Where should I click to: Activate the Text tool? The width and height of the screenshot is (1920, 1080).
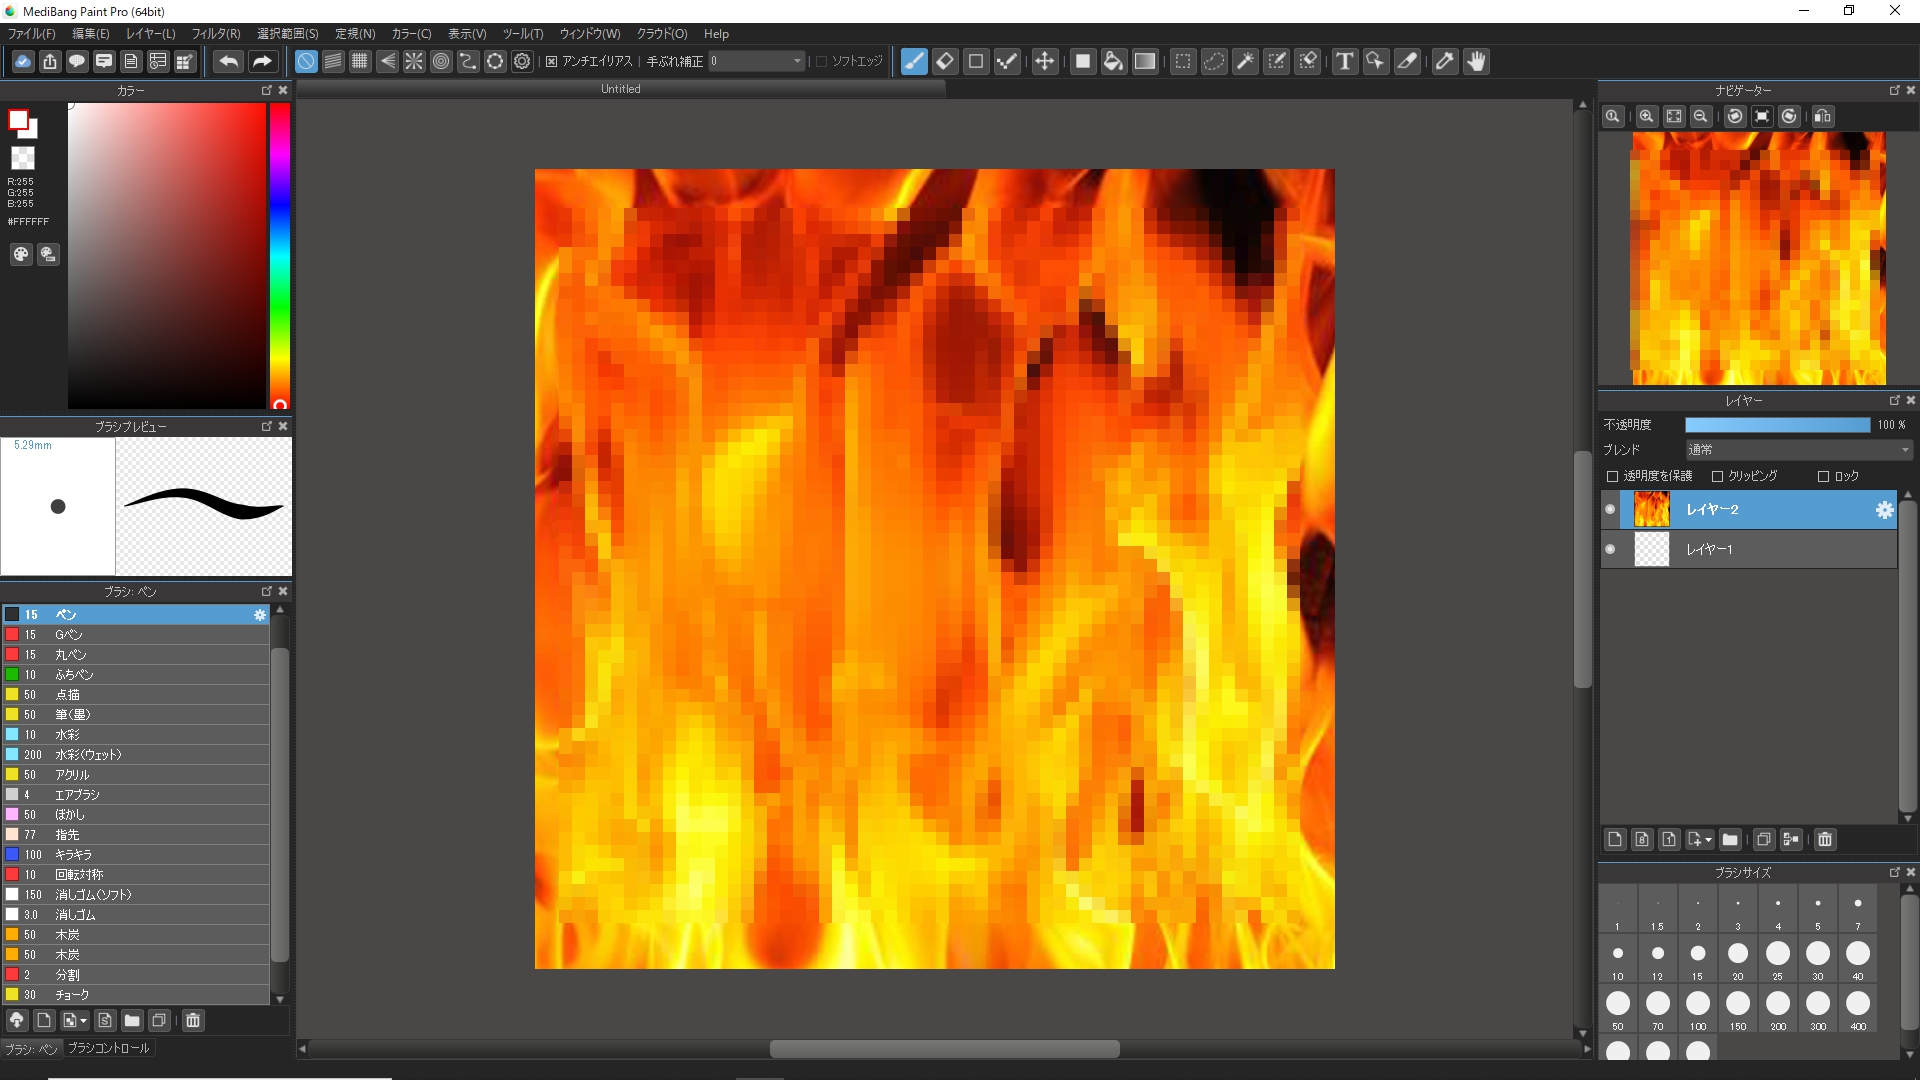(x=1344, y=61)
